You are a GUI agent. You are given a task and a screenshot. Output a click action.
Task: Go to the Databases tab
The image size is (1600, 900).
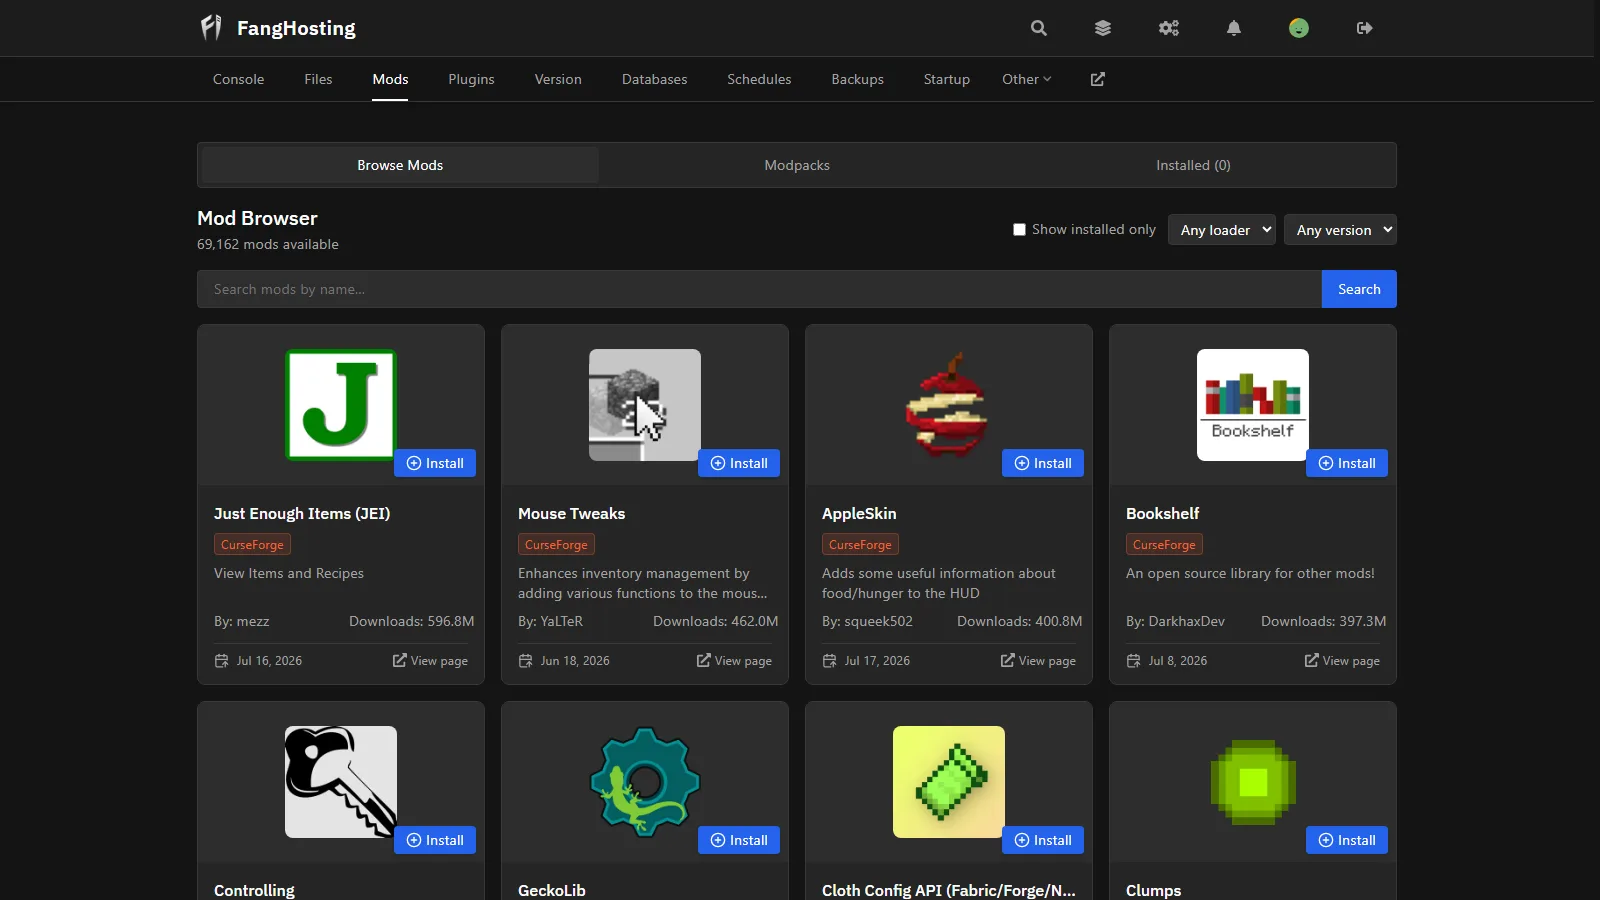point(654,79)
